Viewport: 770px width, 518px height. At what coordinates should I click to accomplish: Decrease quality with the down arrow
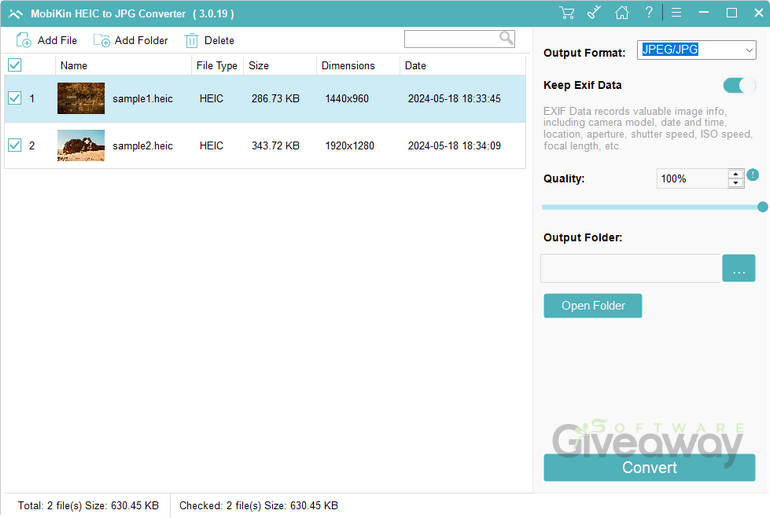tap(736, 183)
